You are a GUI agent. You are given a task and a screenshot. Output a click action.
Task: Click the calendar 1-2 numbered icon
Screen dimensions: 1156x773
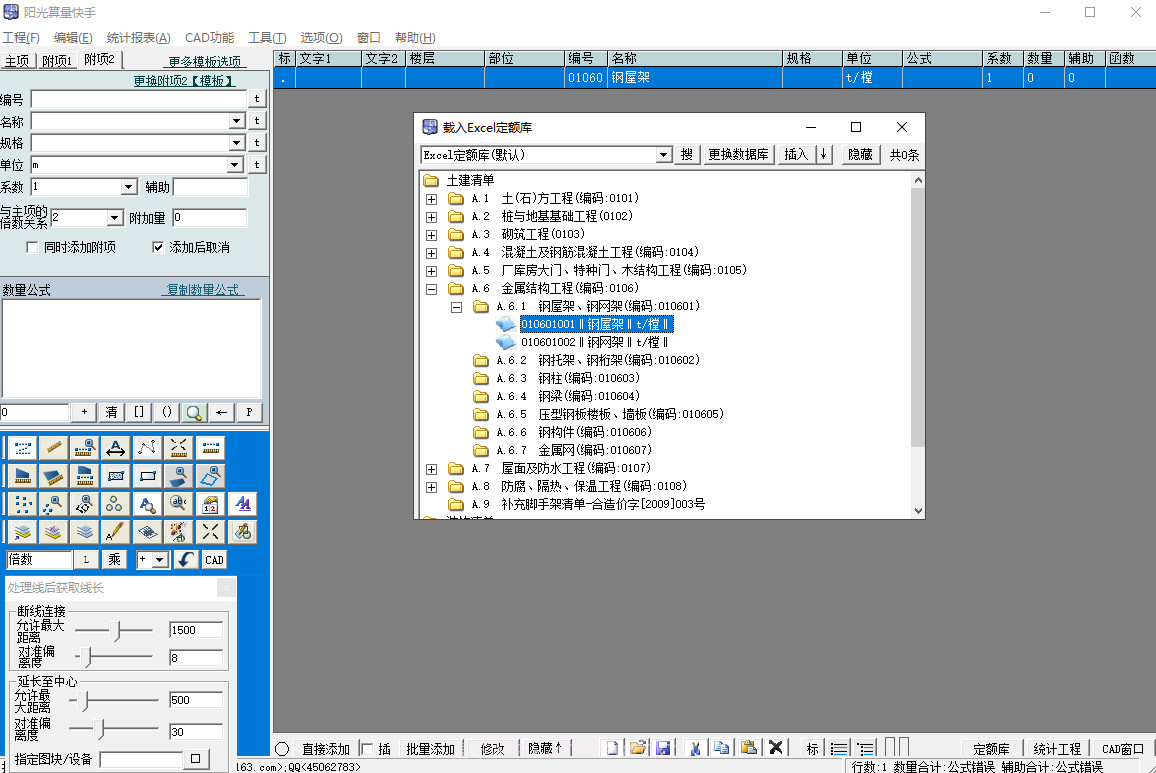(x=208, y=505)
